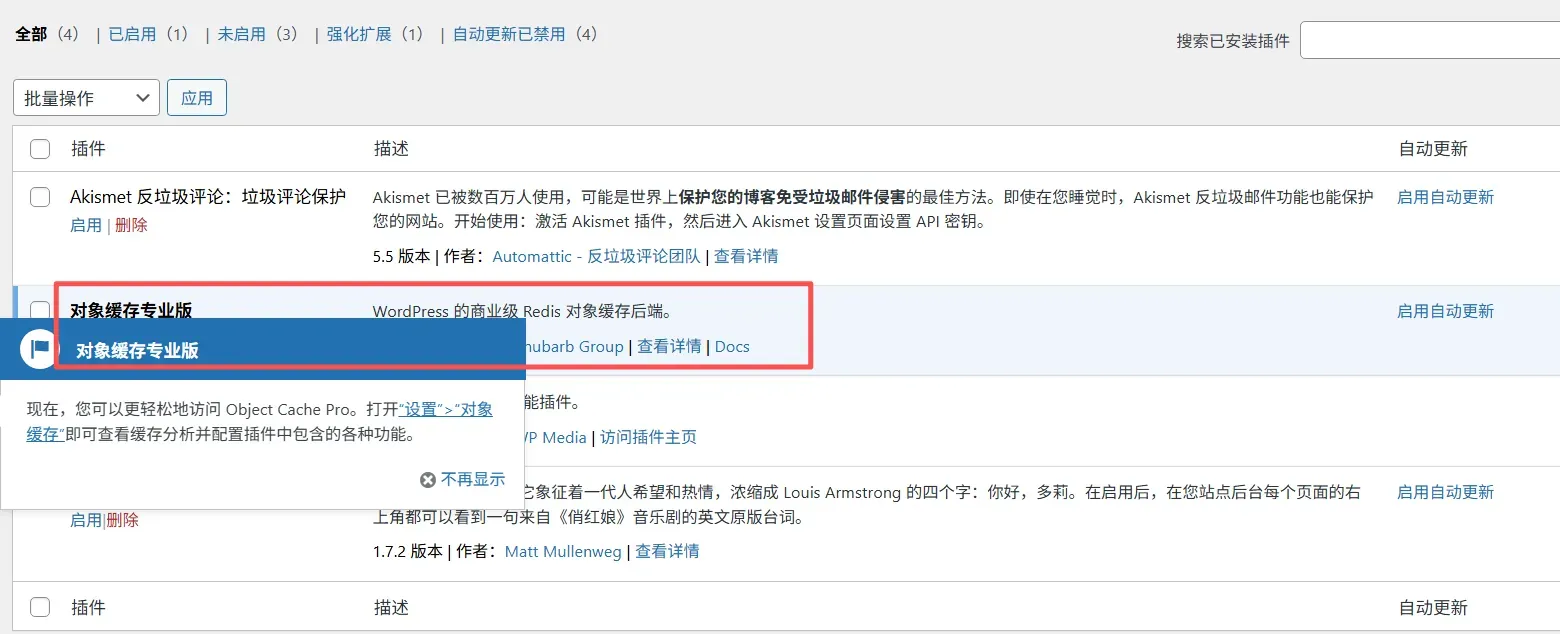Image resolution: width=1560 pixels, height=634 pixels.
Task: Check the Akismet plugin checkbox
Action: (40, 197)
